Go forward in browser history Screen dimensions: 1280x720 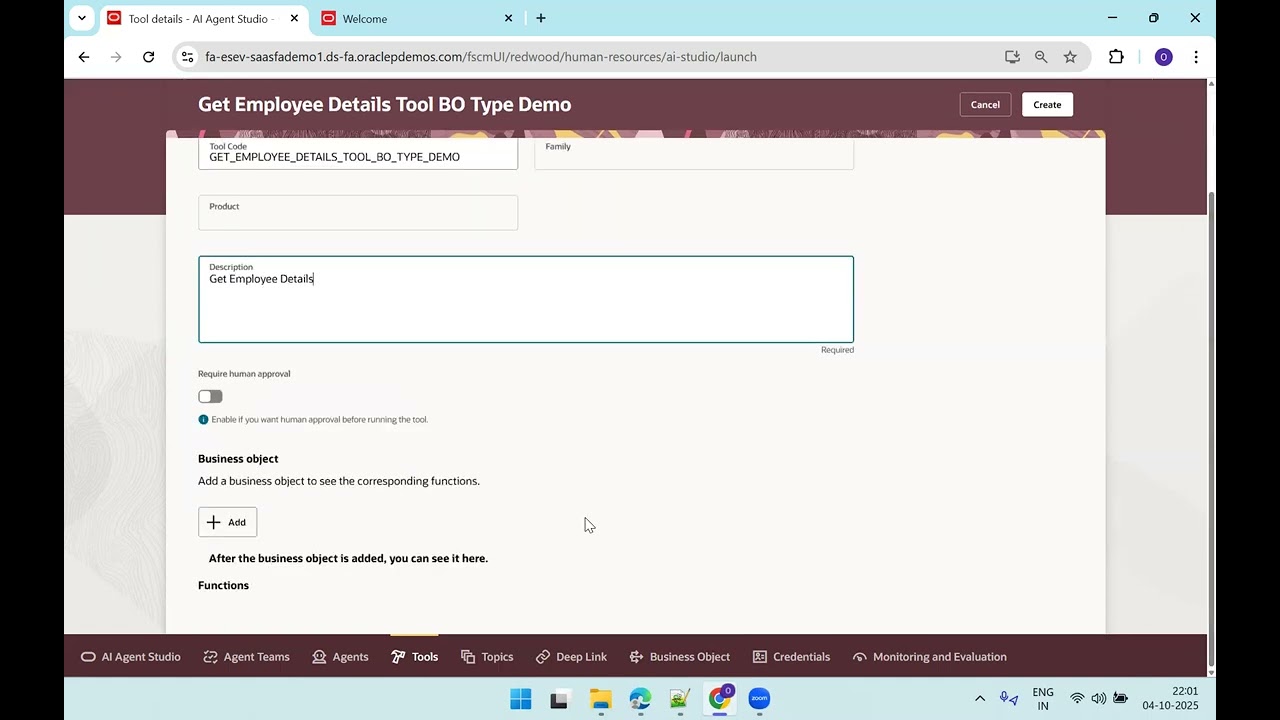[x=116, y=57]
